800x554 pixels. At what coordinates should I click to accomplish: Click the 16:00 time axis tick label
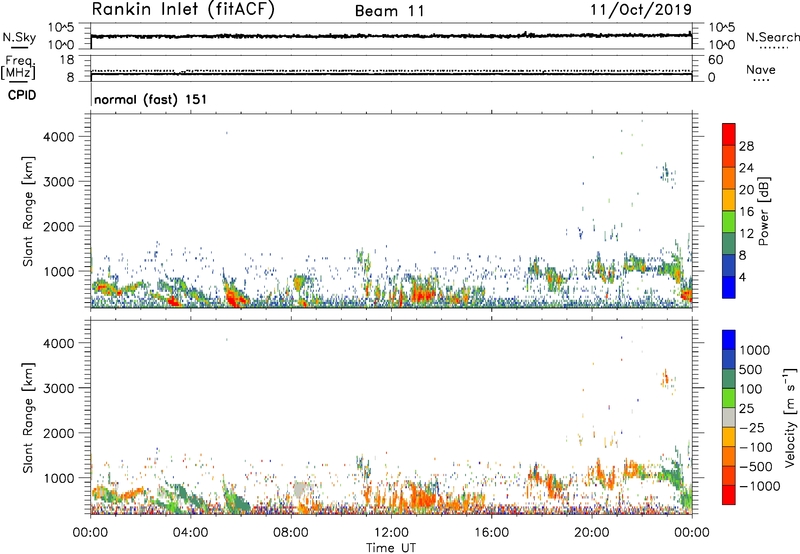tap(491, 533)
